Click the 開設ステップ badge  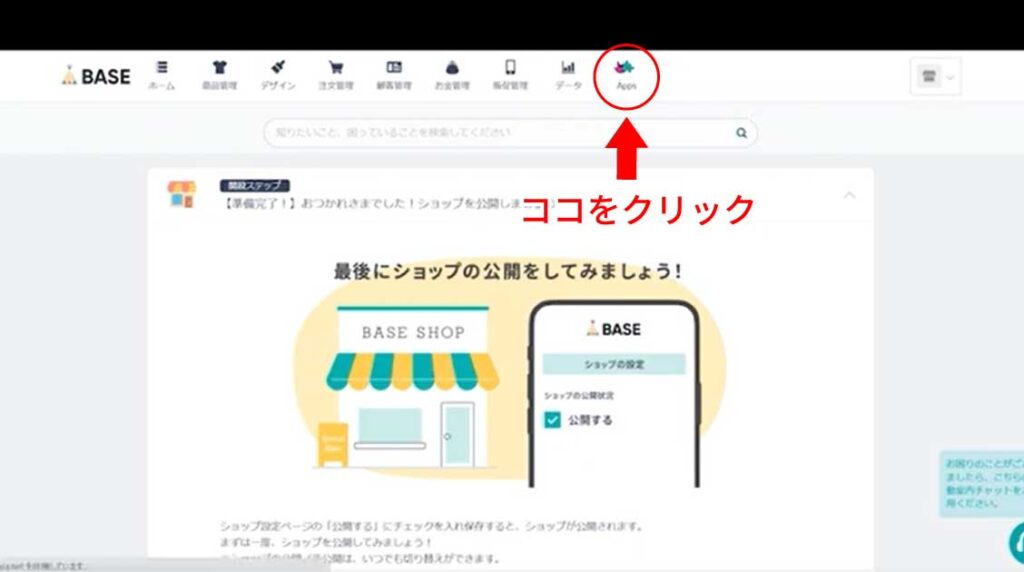pyautogui.click(x=255, y=185)
